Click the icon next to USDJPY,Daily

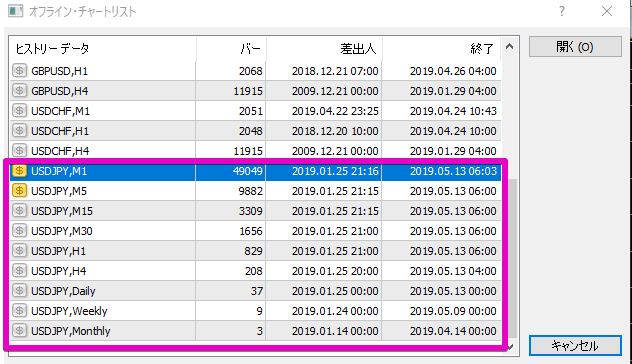pyautogui.click(x=19, y=291)
